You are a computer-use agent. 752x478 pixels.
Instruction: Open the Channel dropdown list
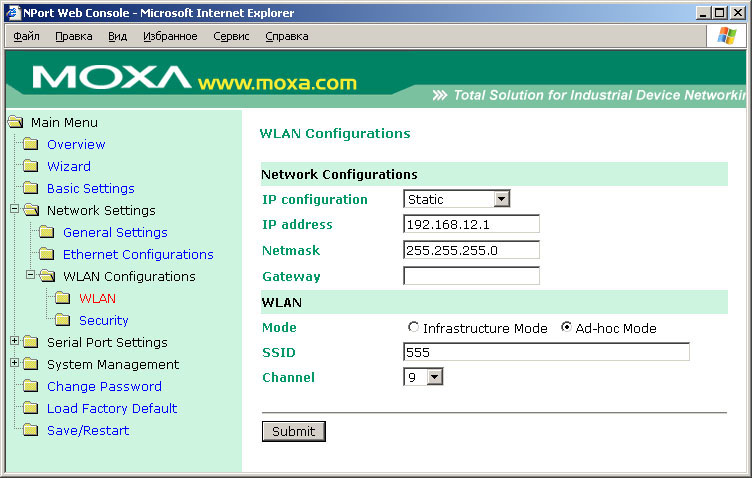(x=433, y=377)
